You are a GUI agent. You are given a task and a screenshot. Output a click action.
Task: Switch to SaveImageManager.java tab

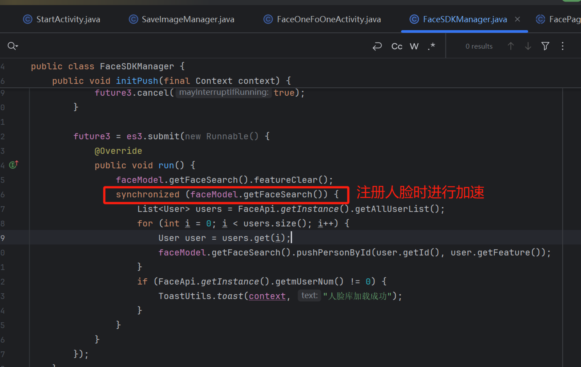tap(182, 19)
